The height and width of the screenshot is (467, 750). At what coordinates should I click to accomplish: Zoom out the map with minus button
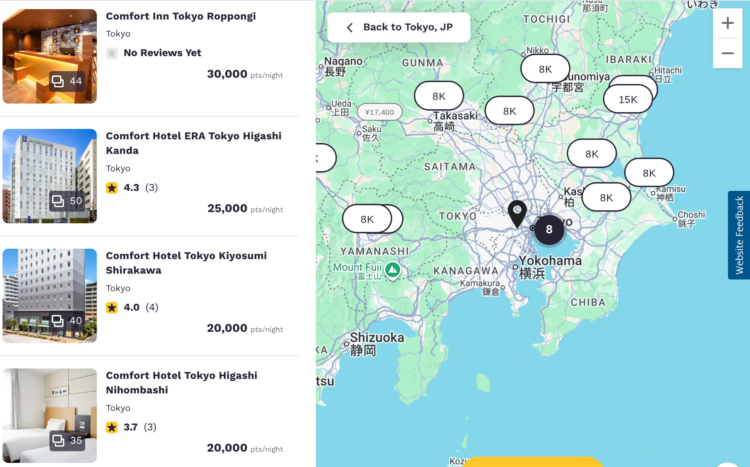pos(728,53)
